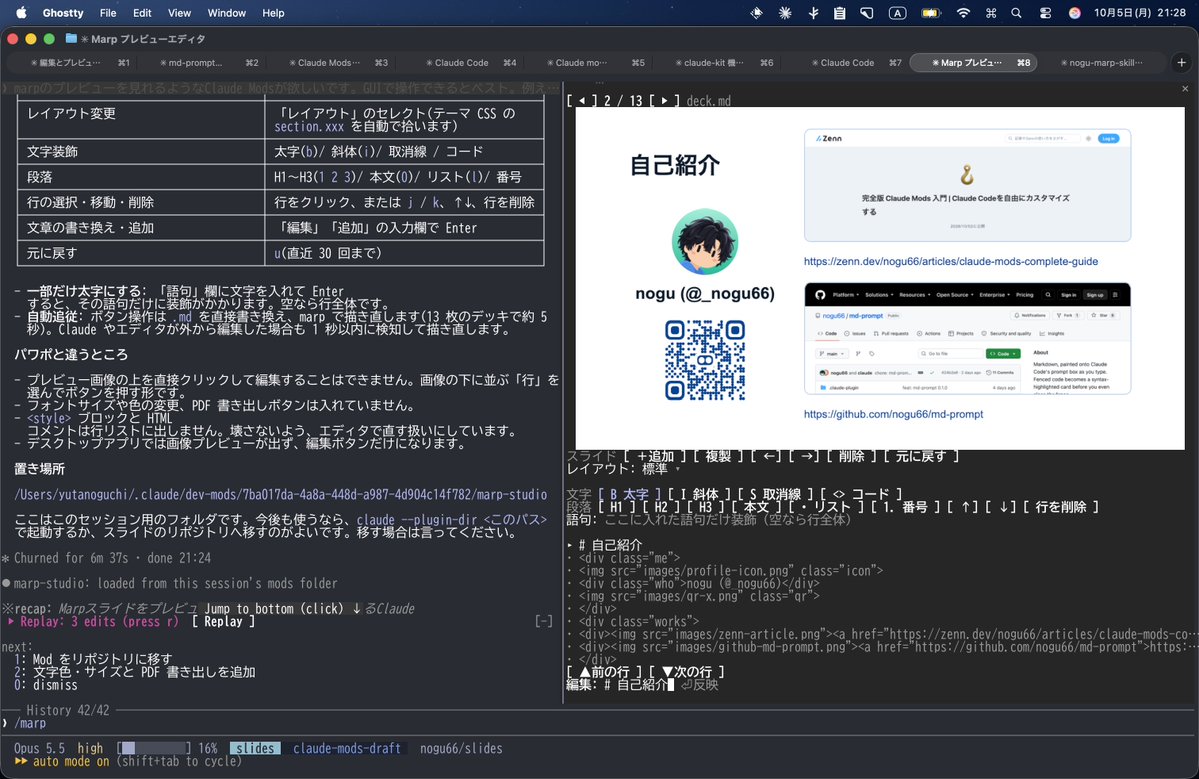Screen dimensions: 1199x779
Task: Open the Apple menu
Action: click(21, 12)
